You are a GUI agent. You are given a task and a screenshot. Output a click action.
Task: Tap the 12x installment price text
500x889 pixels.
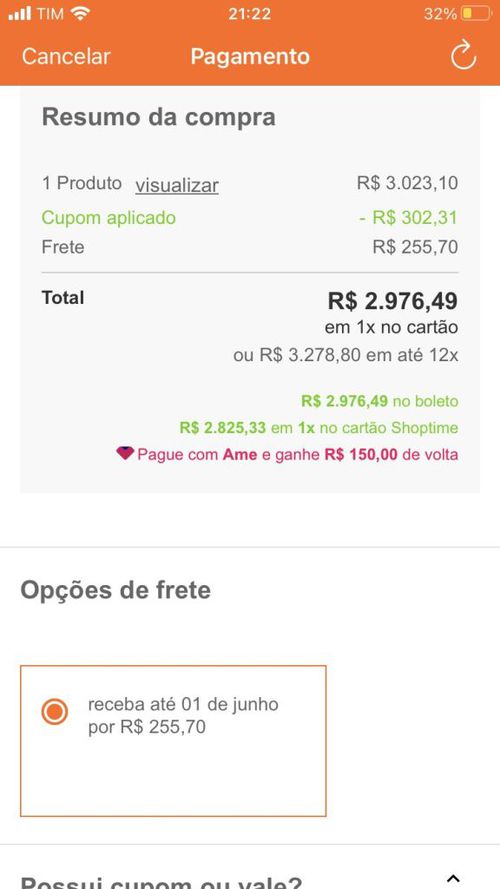pos(346,355)
